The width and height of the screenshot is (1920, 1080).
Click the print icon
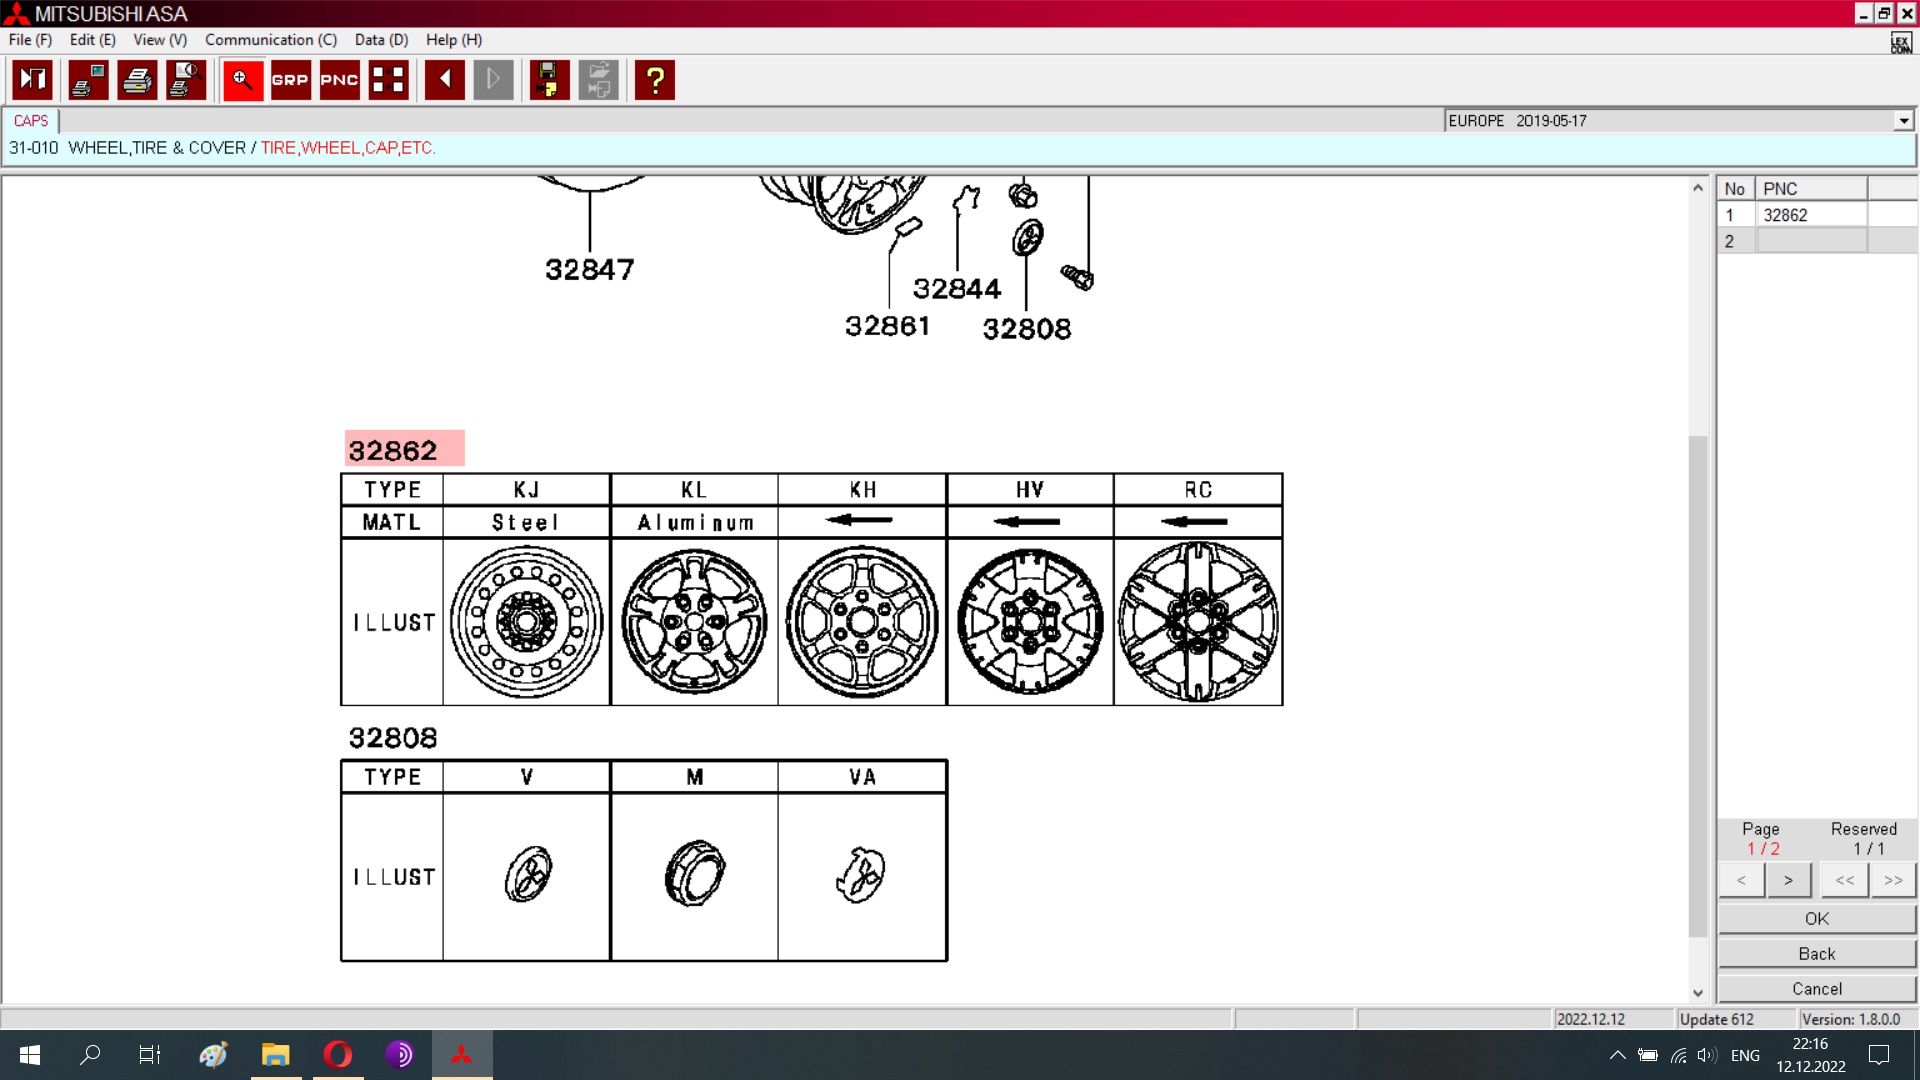point(138,80)
